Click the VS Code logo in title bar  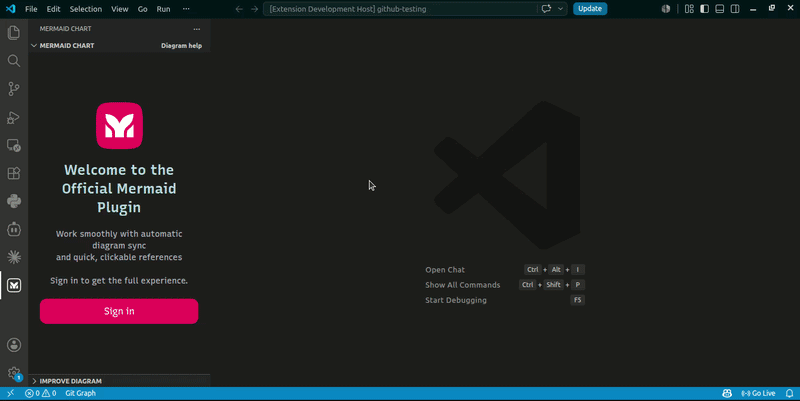(11, 9)
